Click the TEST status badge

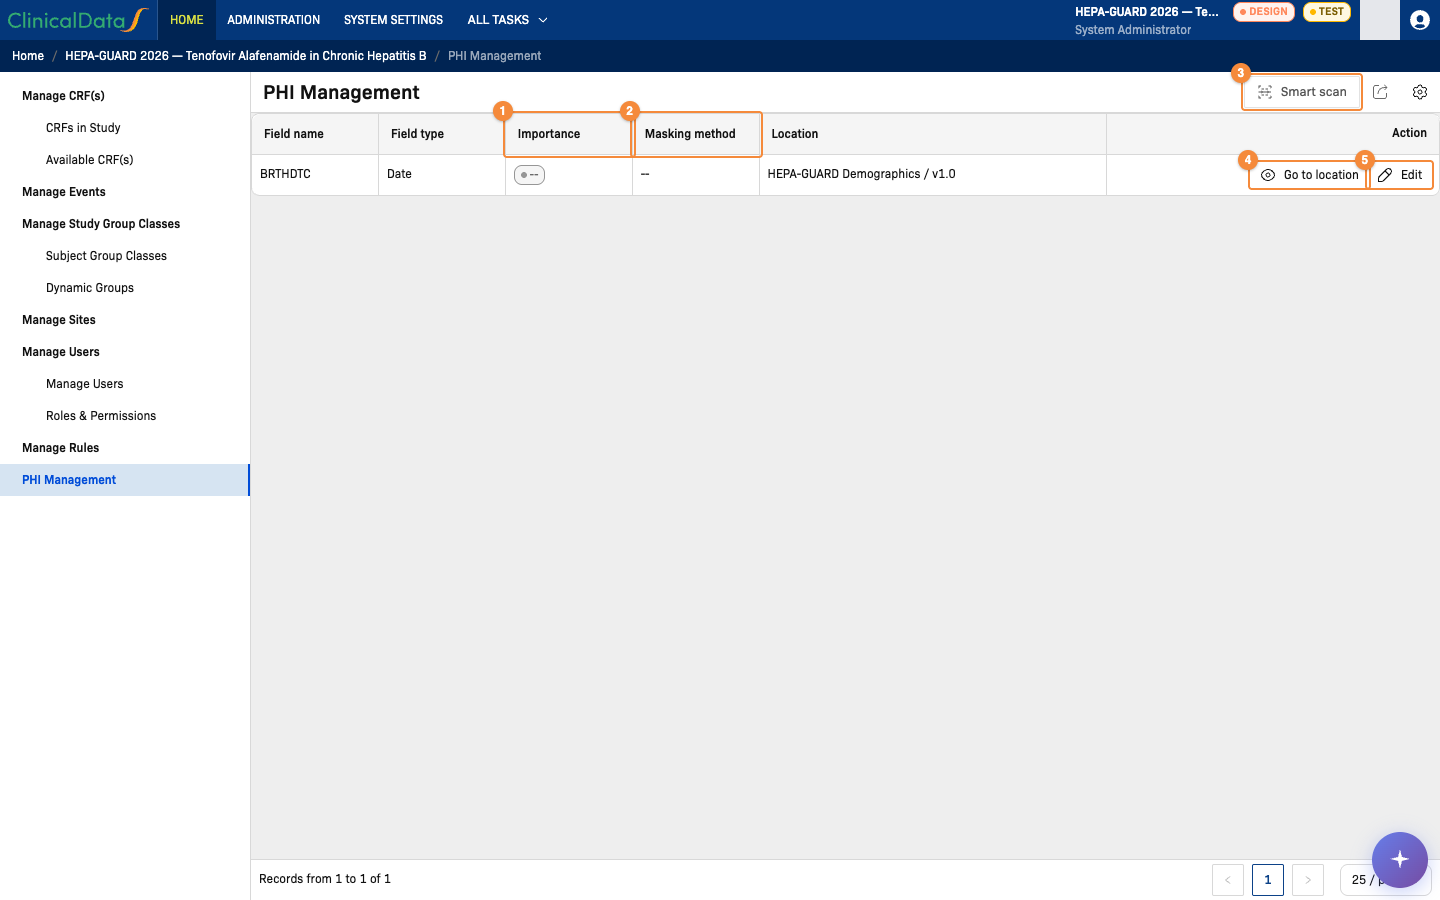pyautogui.click(x=1327, y=12)
